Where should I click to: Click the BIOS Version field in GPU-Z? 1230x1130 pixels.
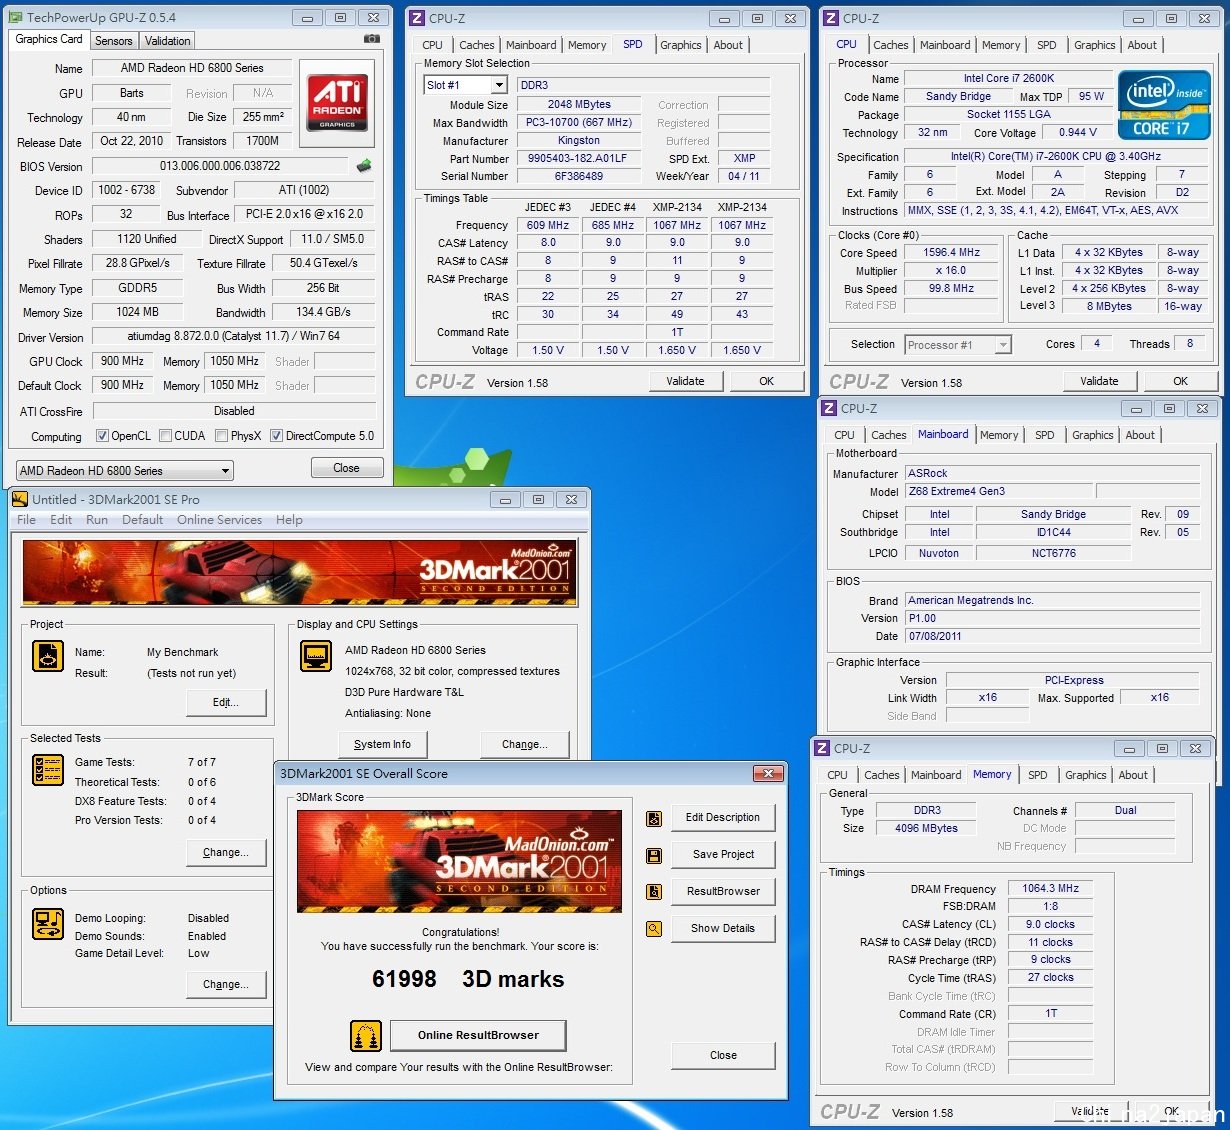click(220, 166)
